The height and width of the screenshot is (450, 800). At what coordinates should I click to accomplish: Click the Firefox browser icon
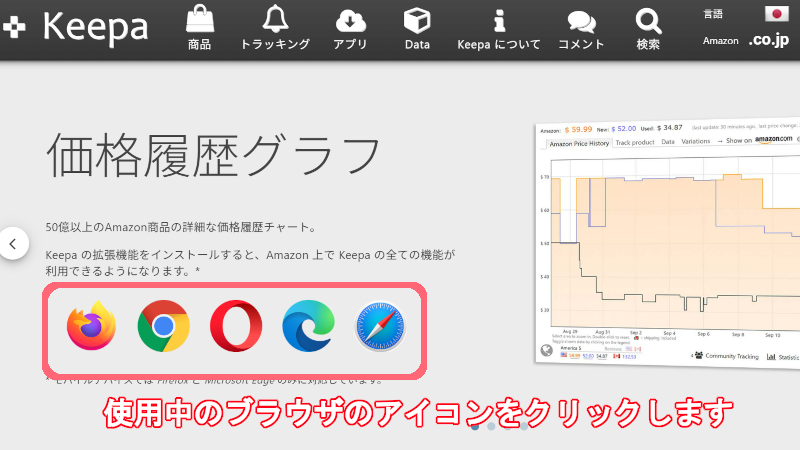(x=91, y=327)
